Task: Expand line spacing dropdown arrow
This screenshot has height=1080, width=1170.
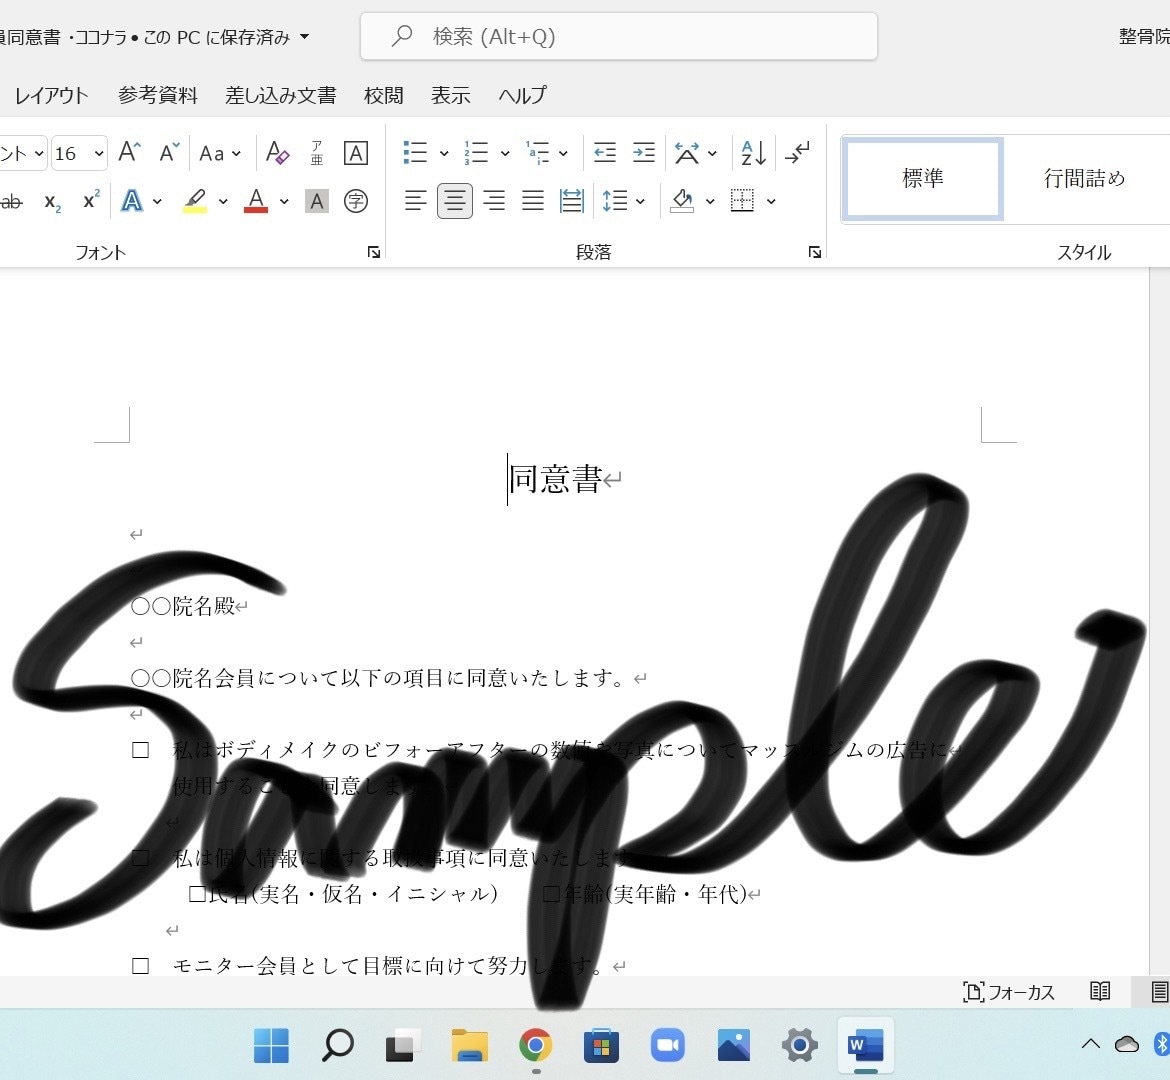Action: 640,202
